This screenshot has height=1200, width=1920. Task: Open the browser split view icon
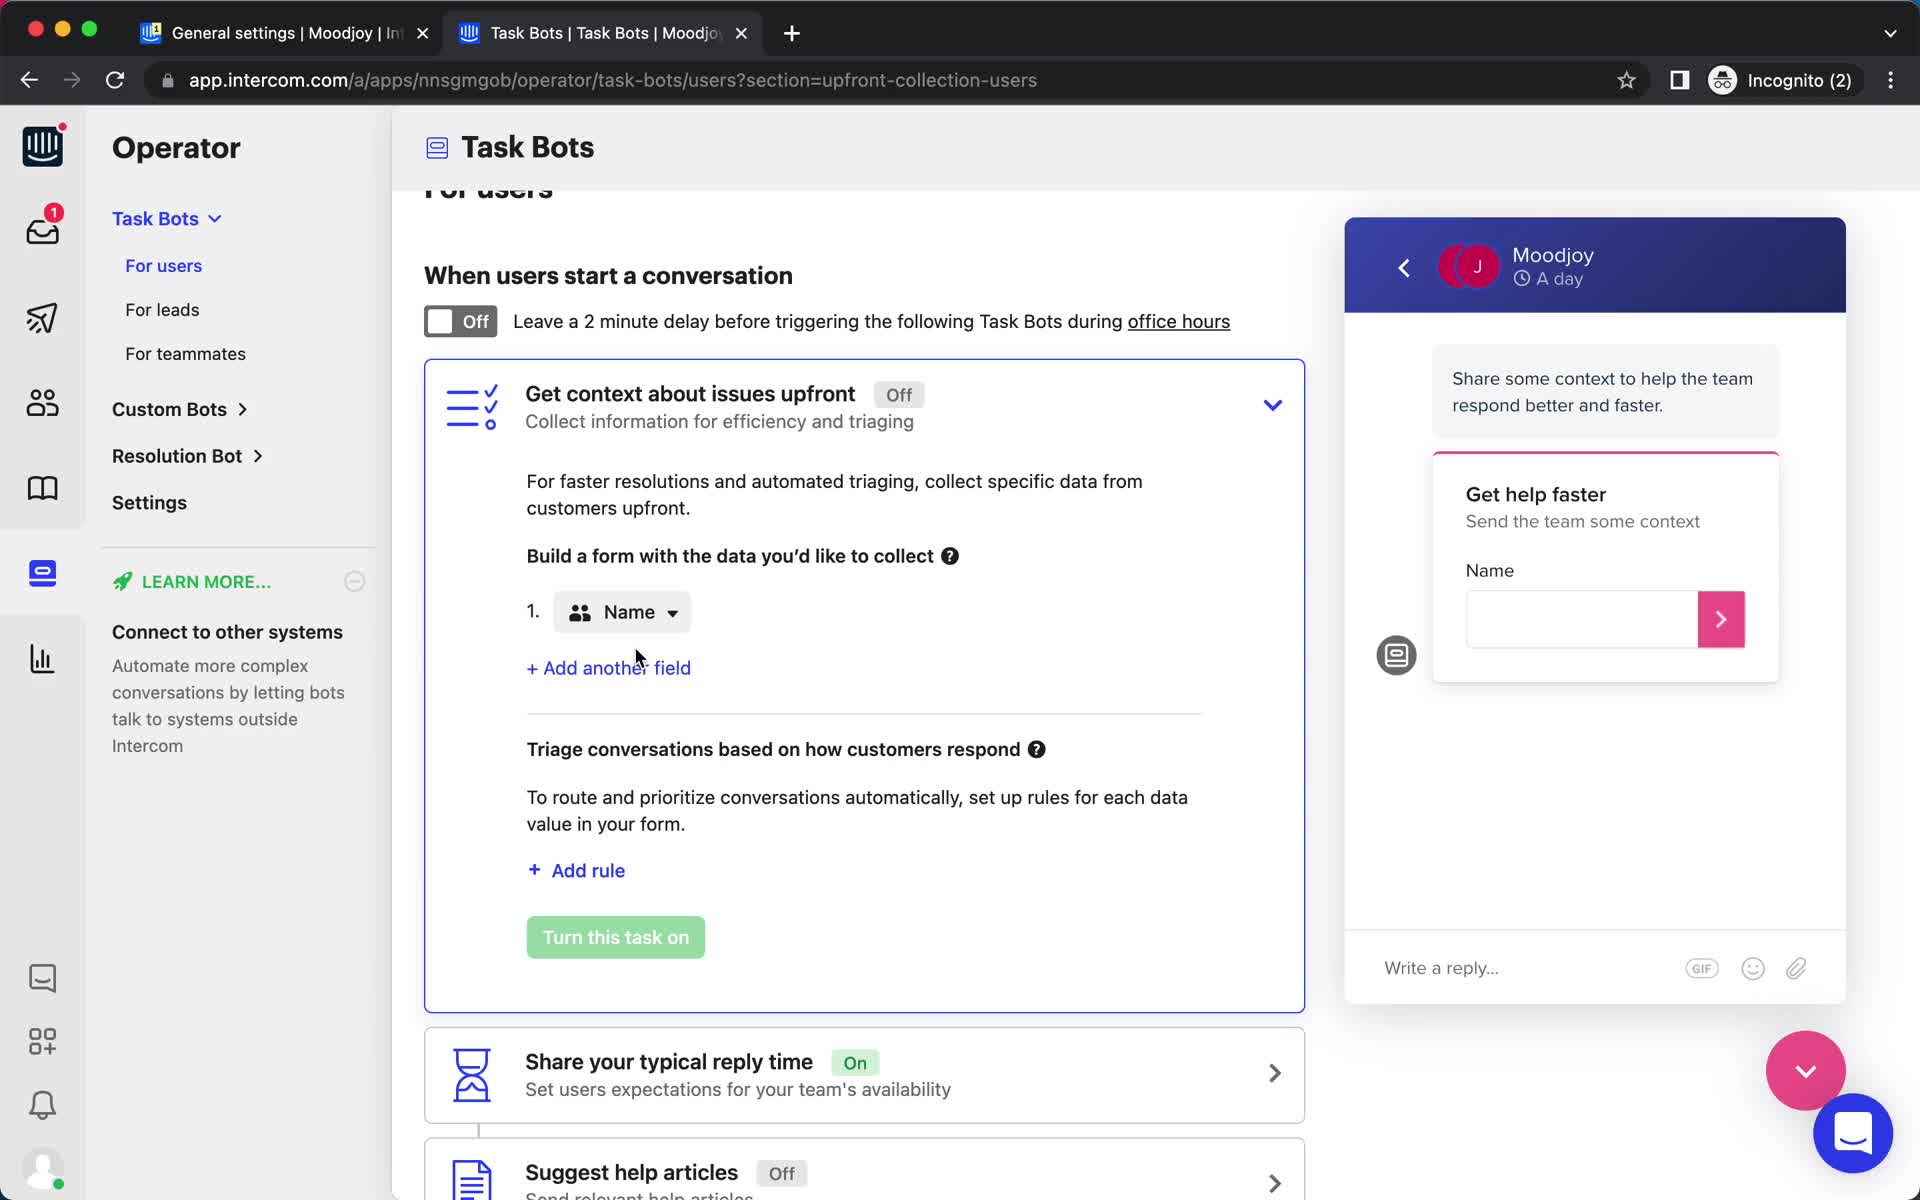click(1680, 80)
